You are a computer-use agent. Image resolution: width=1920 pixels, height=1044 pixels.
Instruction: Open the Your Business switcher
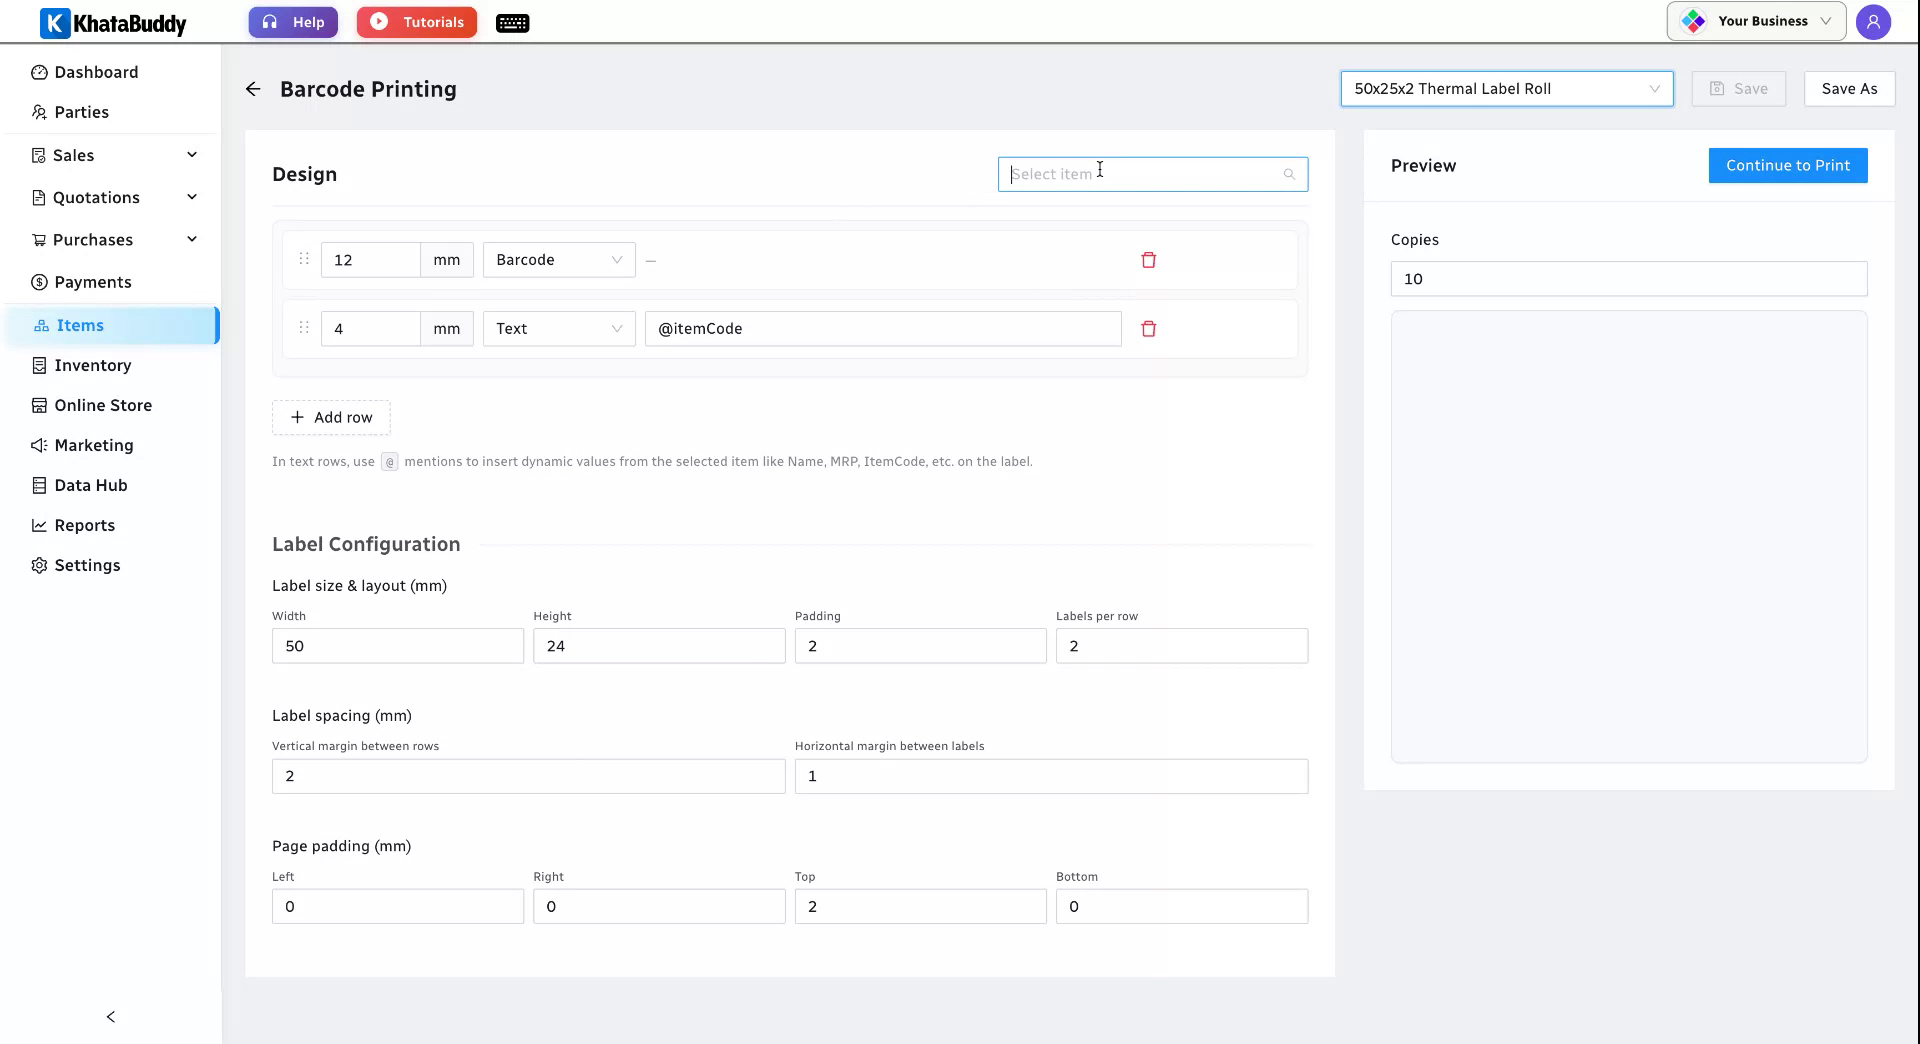pos(1756,21)
